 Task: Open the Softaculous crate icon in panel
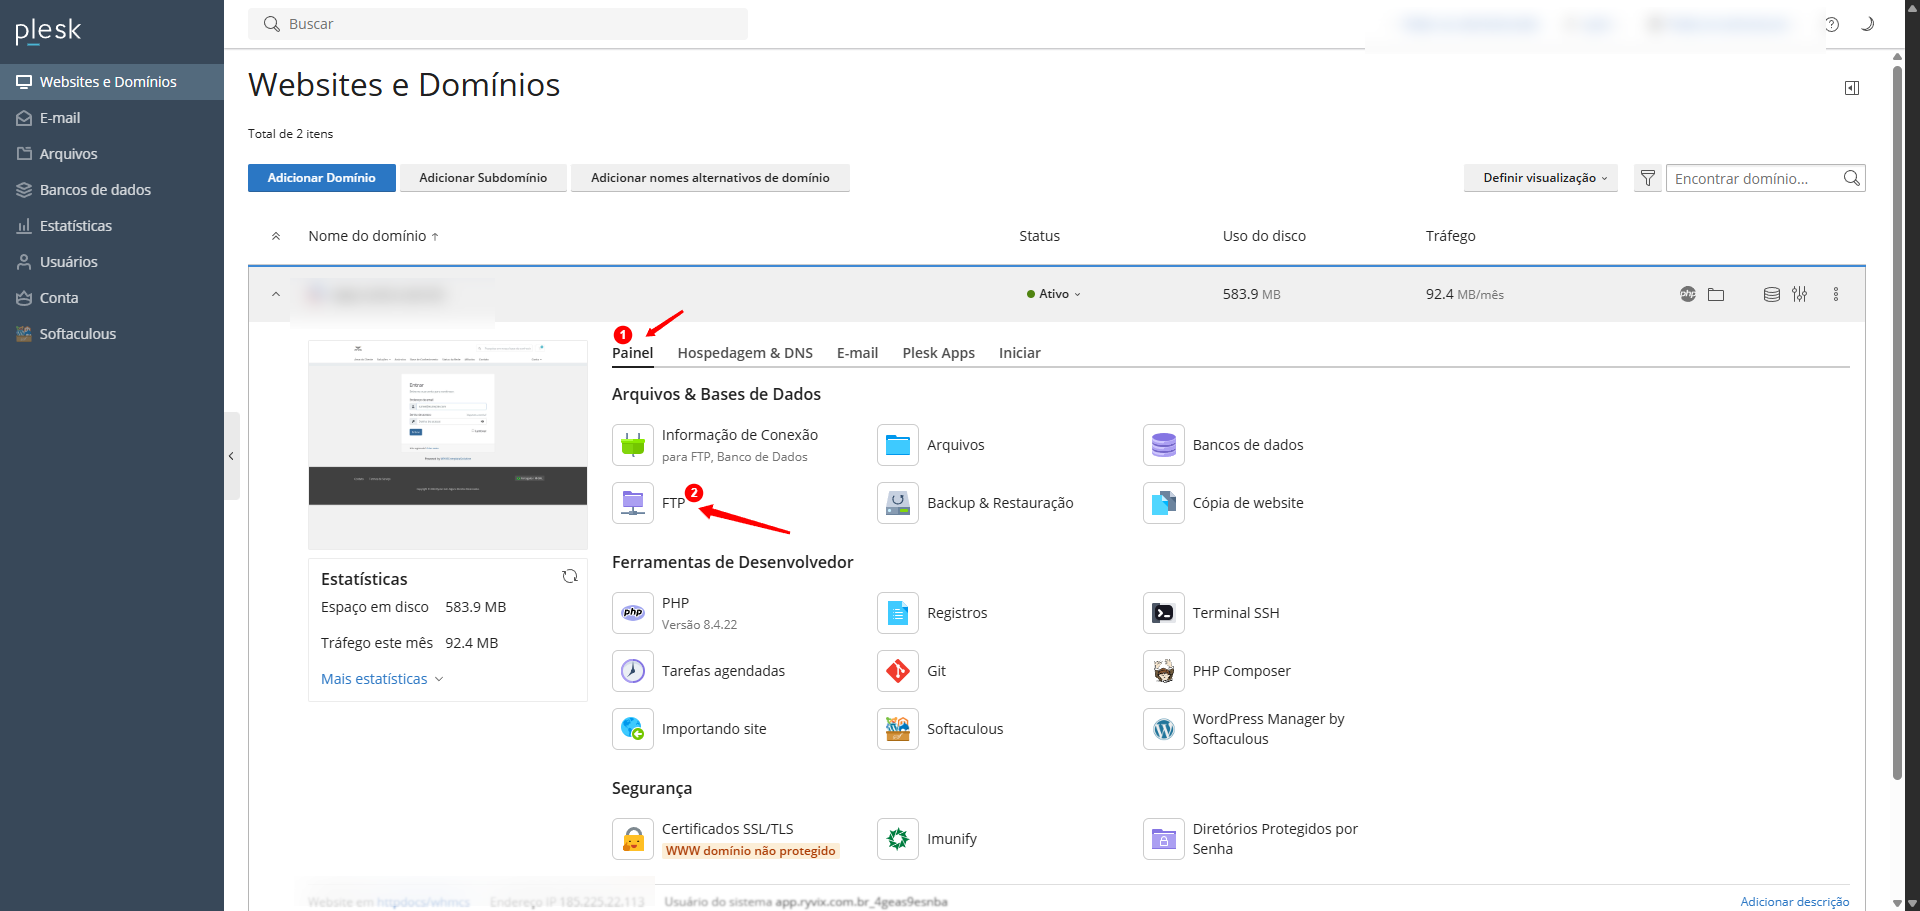click(x=898, y=729)
